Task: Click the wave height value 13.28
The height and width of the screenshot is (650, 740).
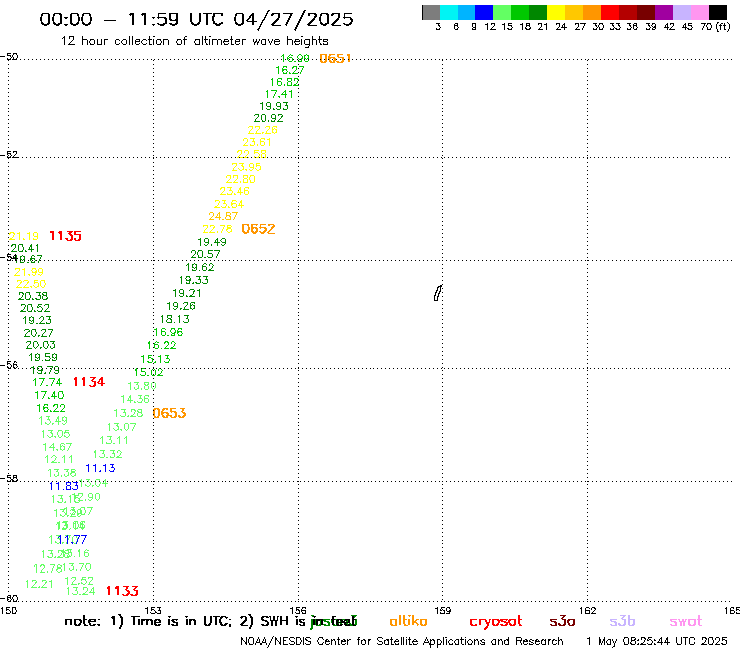Action: pos(128,413)
